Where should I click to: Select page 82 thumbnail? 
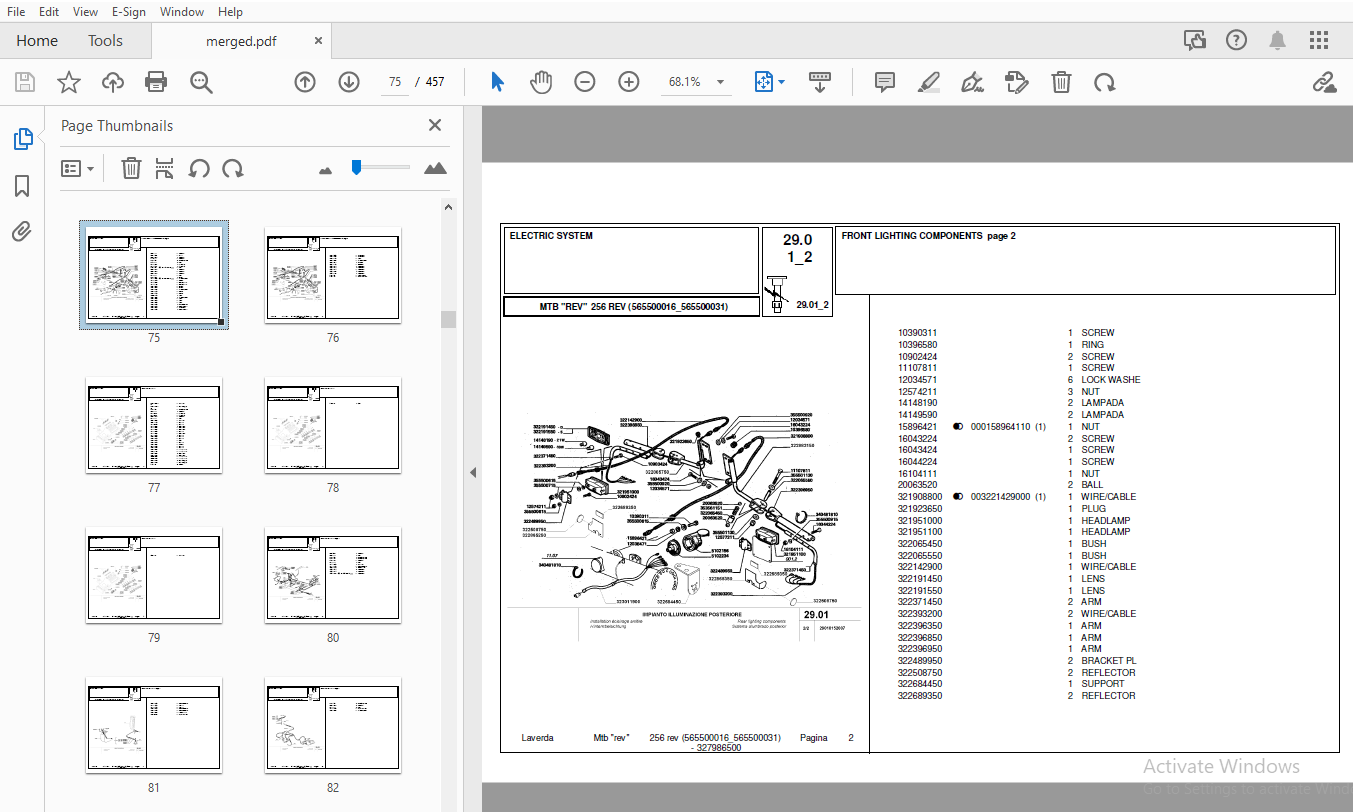pos(333,724)
